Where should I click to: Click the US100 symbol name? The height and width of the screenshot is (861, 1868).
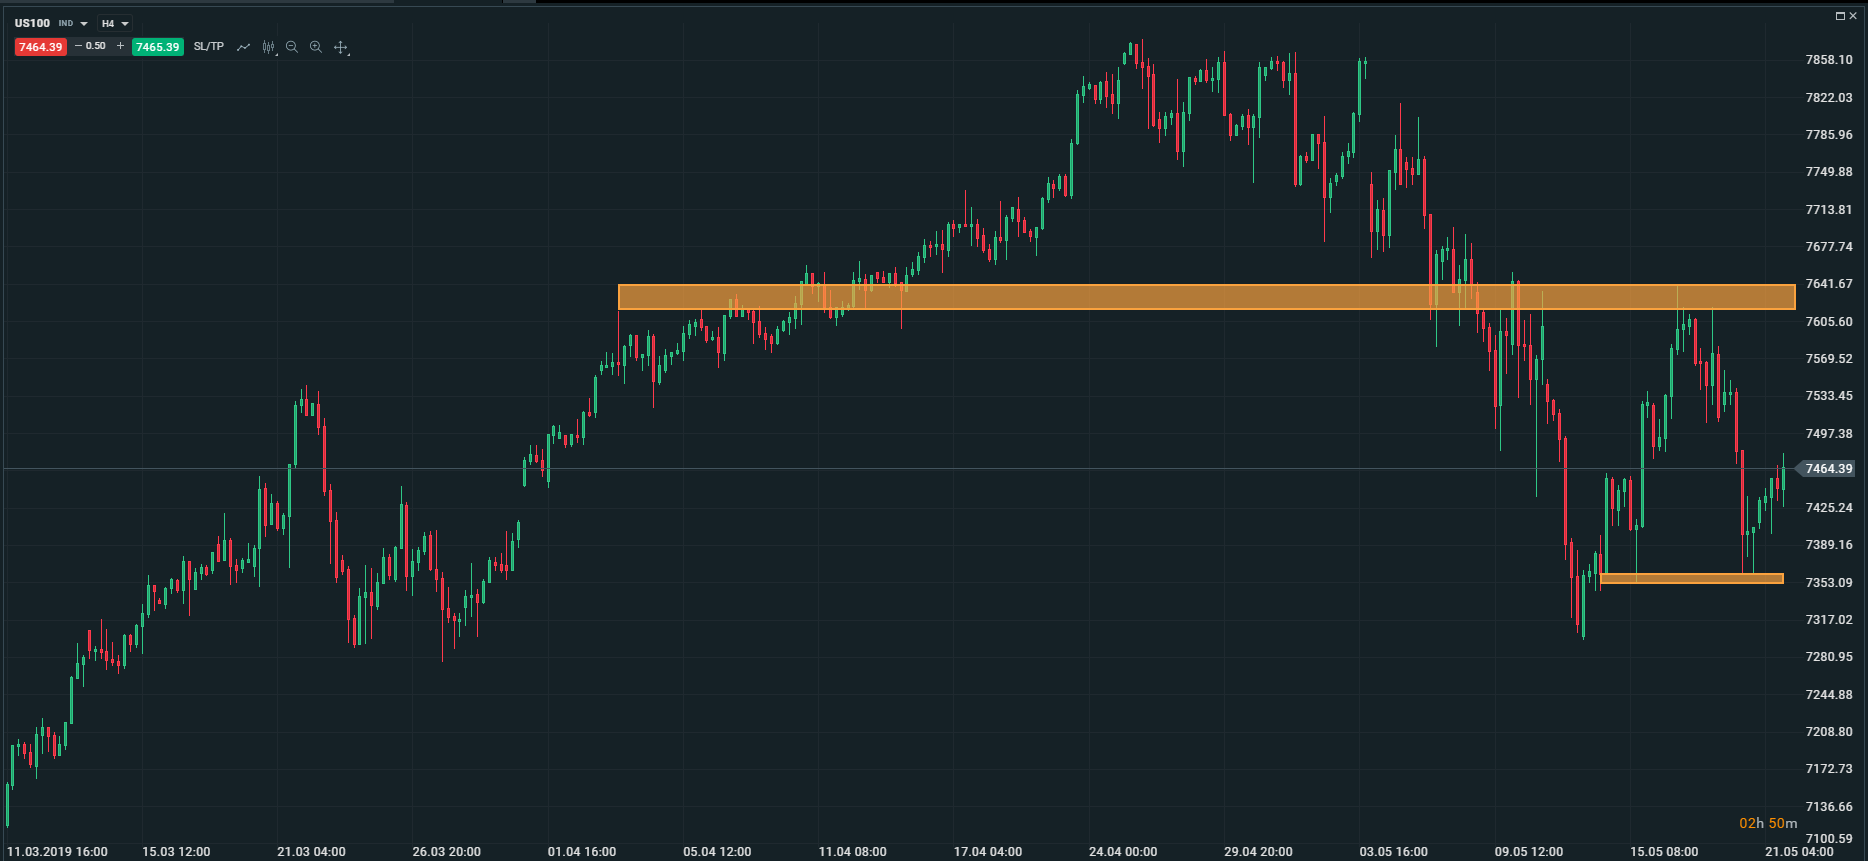pos(32,23)
